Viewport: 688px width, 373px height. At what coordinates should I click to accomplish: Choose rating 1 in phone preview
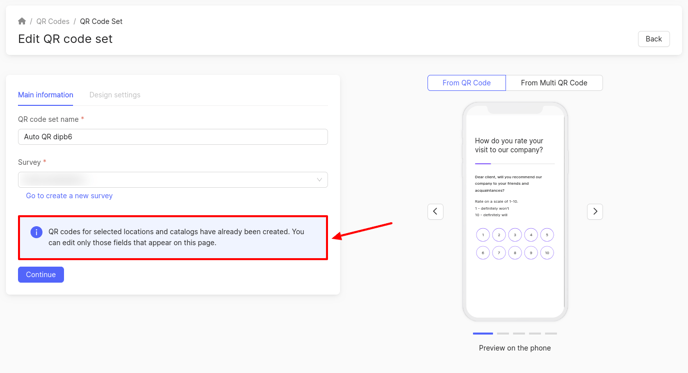483,235
